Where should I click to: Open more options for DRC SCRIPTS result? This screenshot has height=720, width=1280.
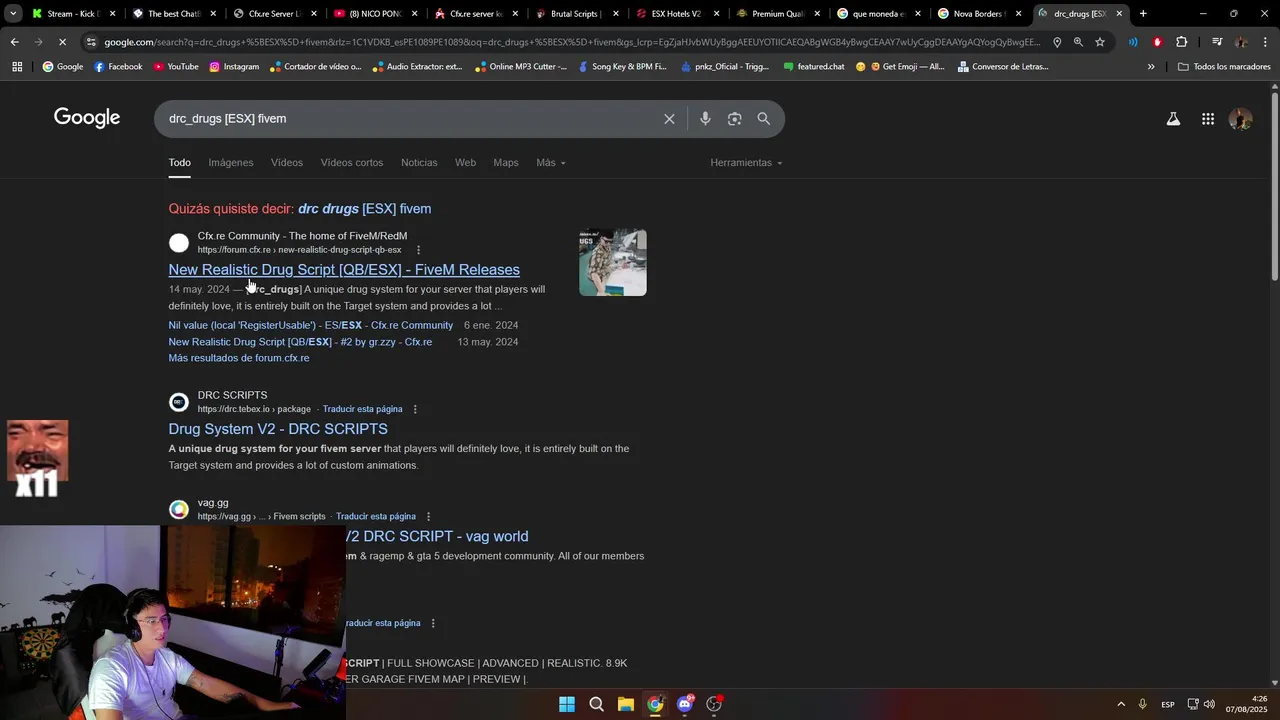415,409
